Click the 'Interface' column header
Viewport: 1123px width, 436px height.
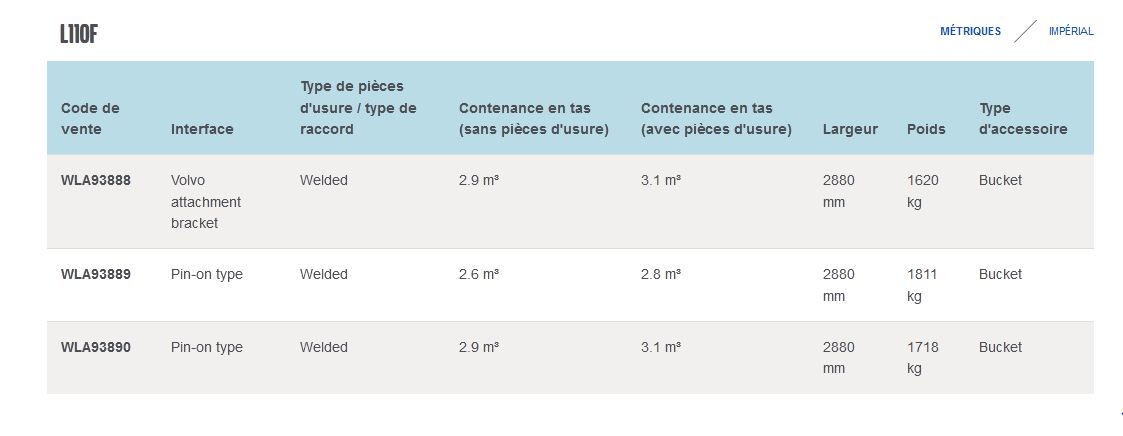point(202,129)
